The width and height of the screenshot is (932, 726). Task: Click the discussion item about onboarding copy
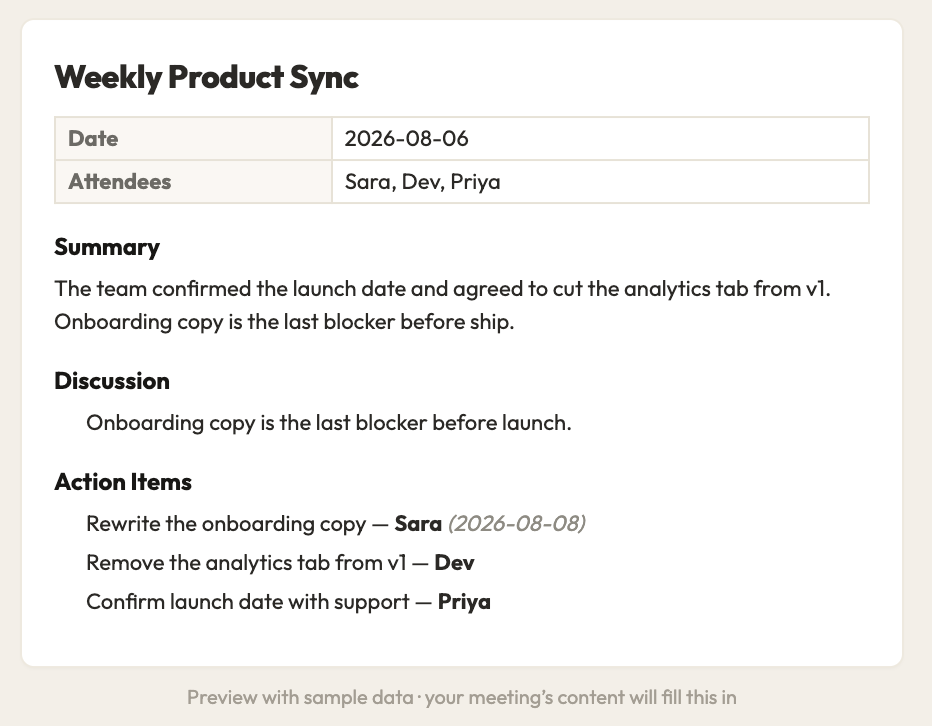pyautogui.click(x=329, y=423)
